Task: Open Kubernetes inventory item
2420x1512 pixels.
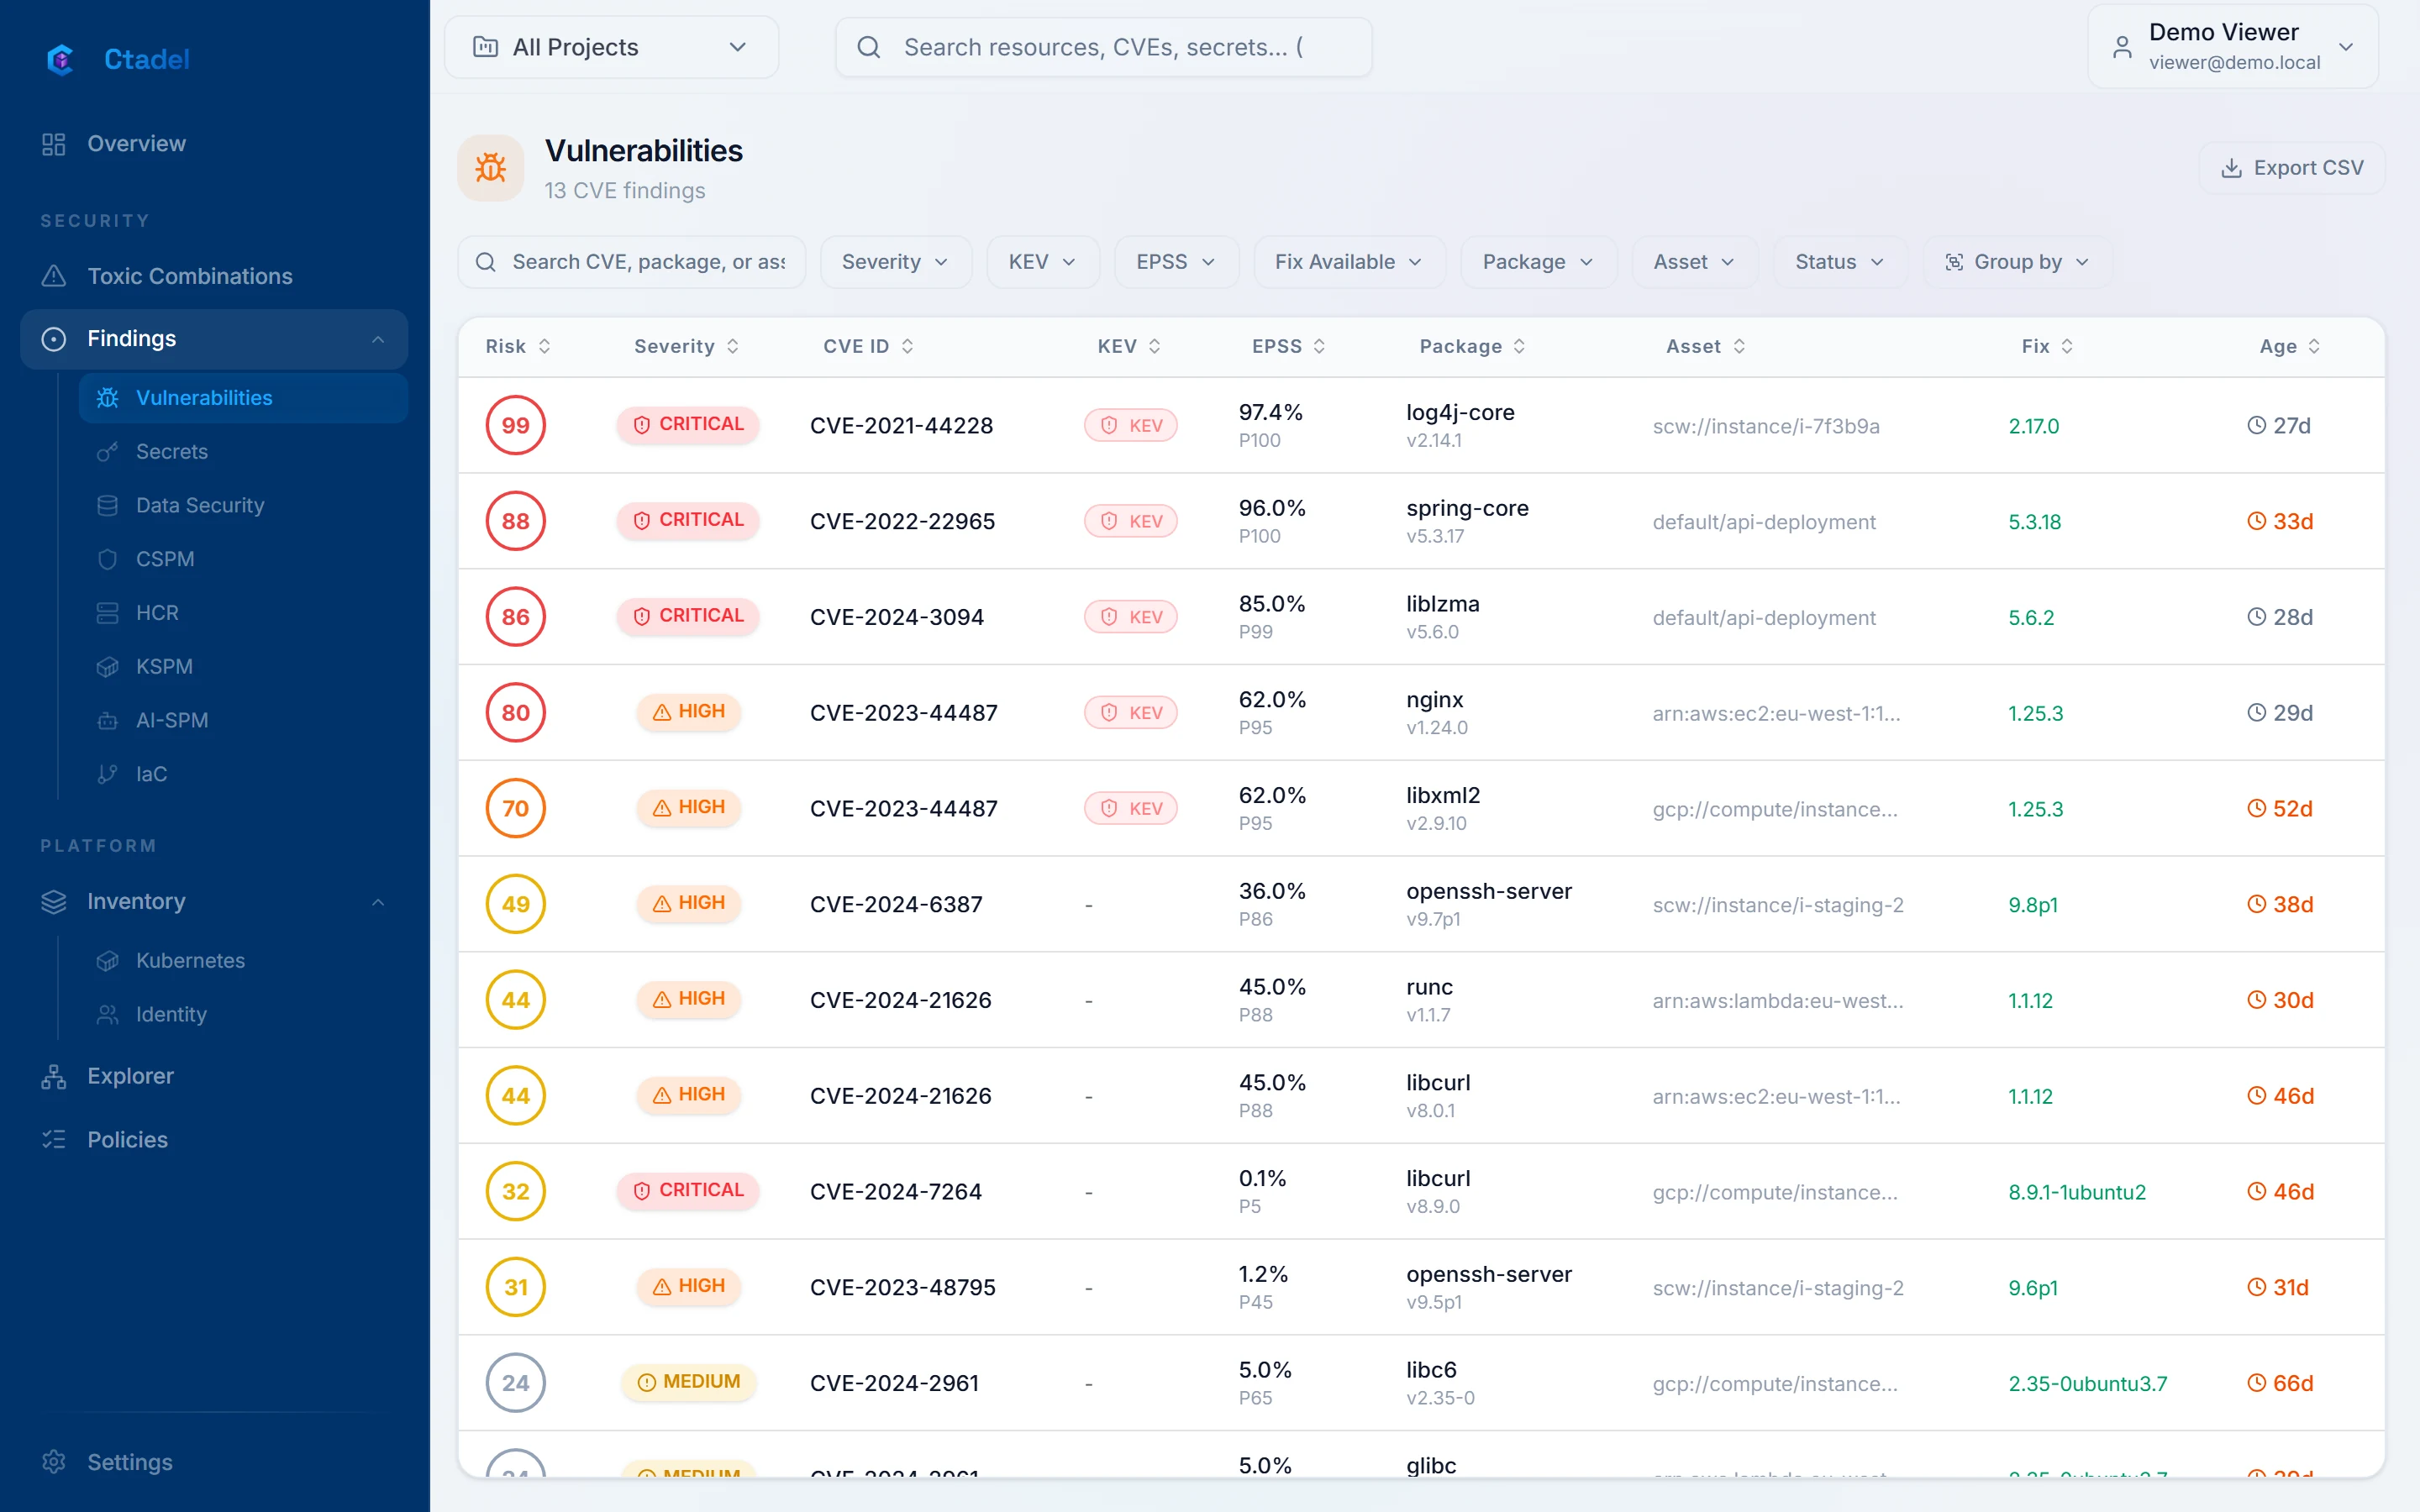Action: (243, 960)
